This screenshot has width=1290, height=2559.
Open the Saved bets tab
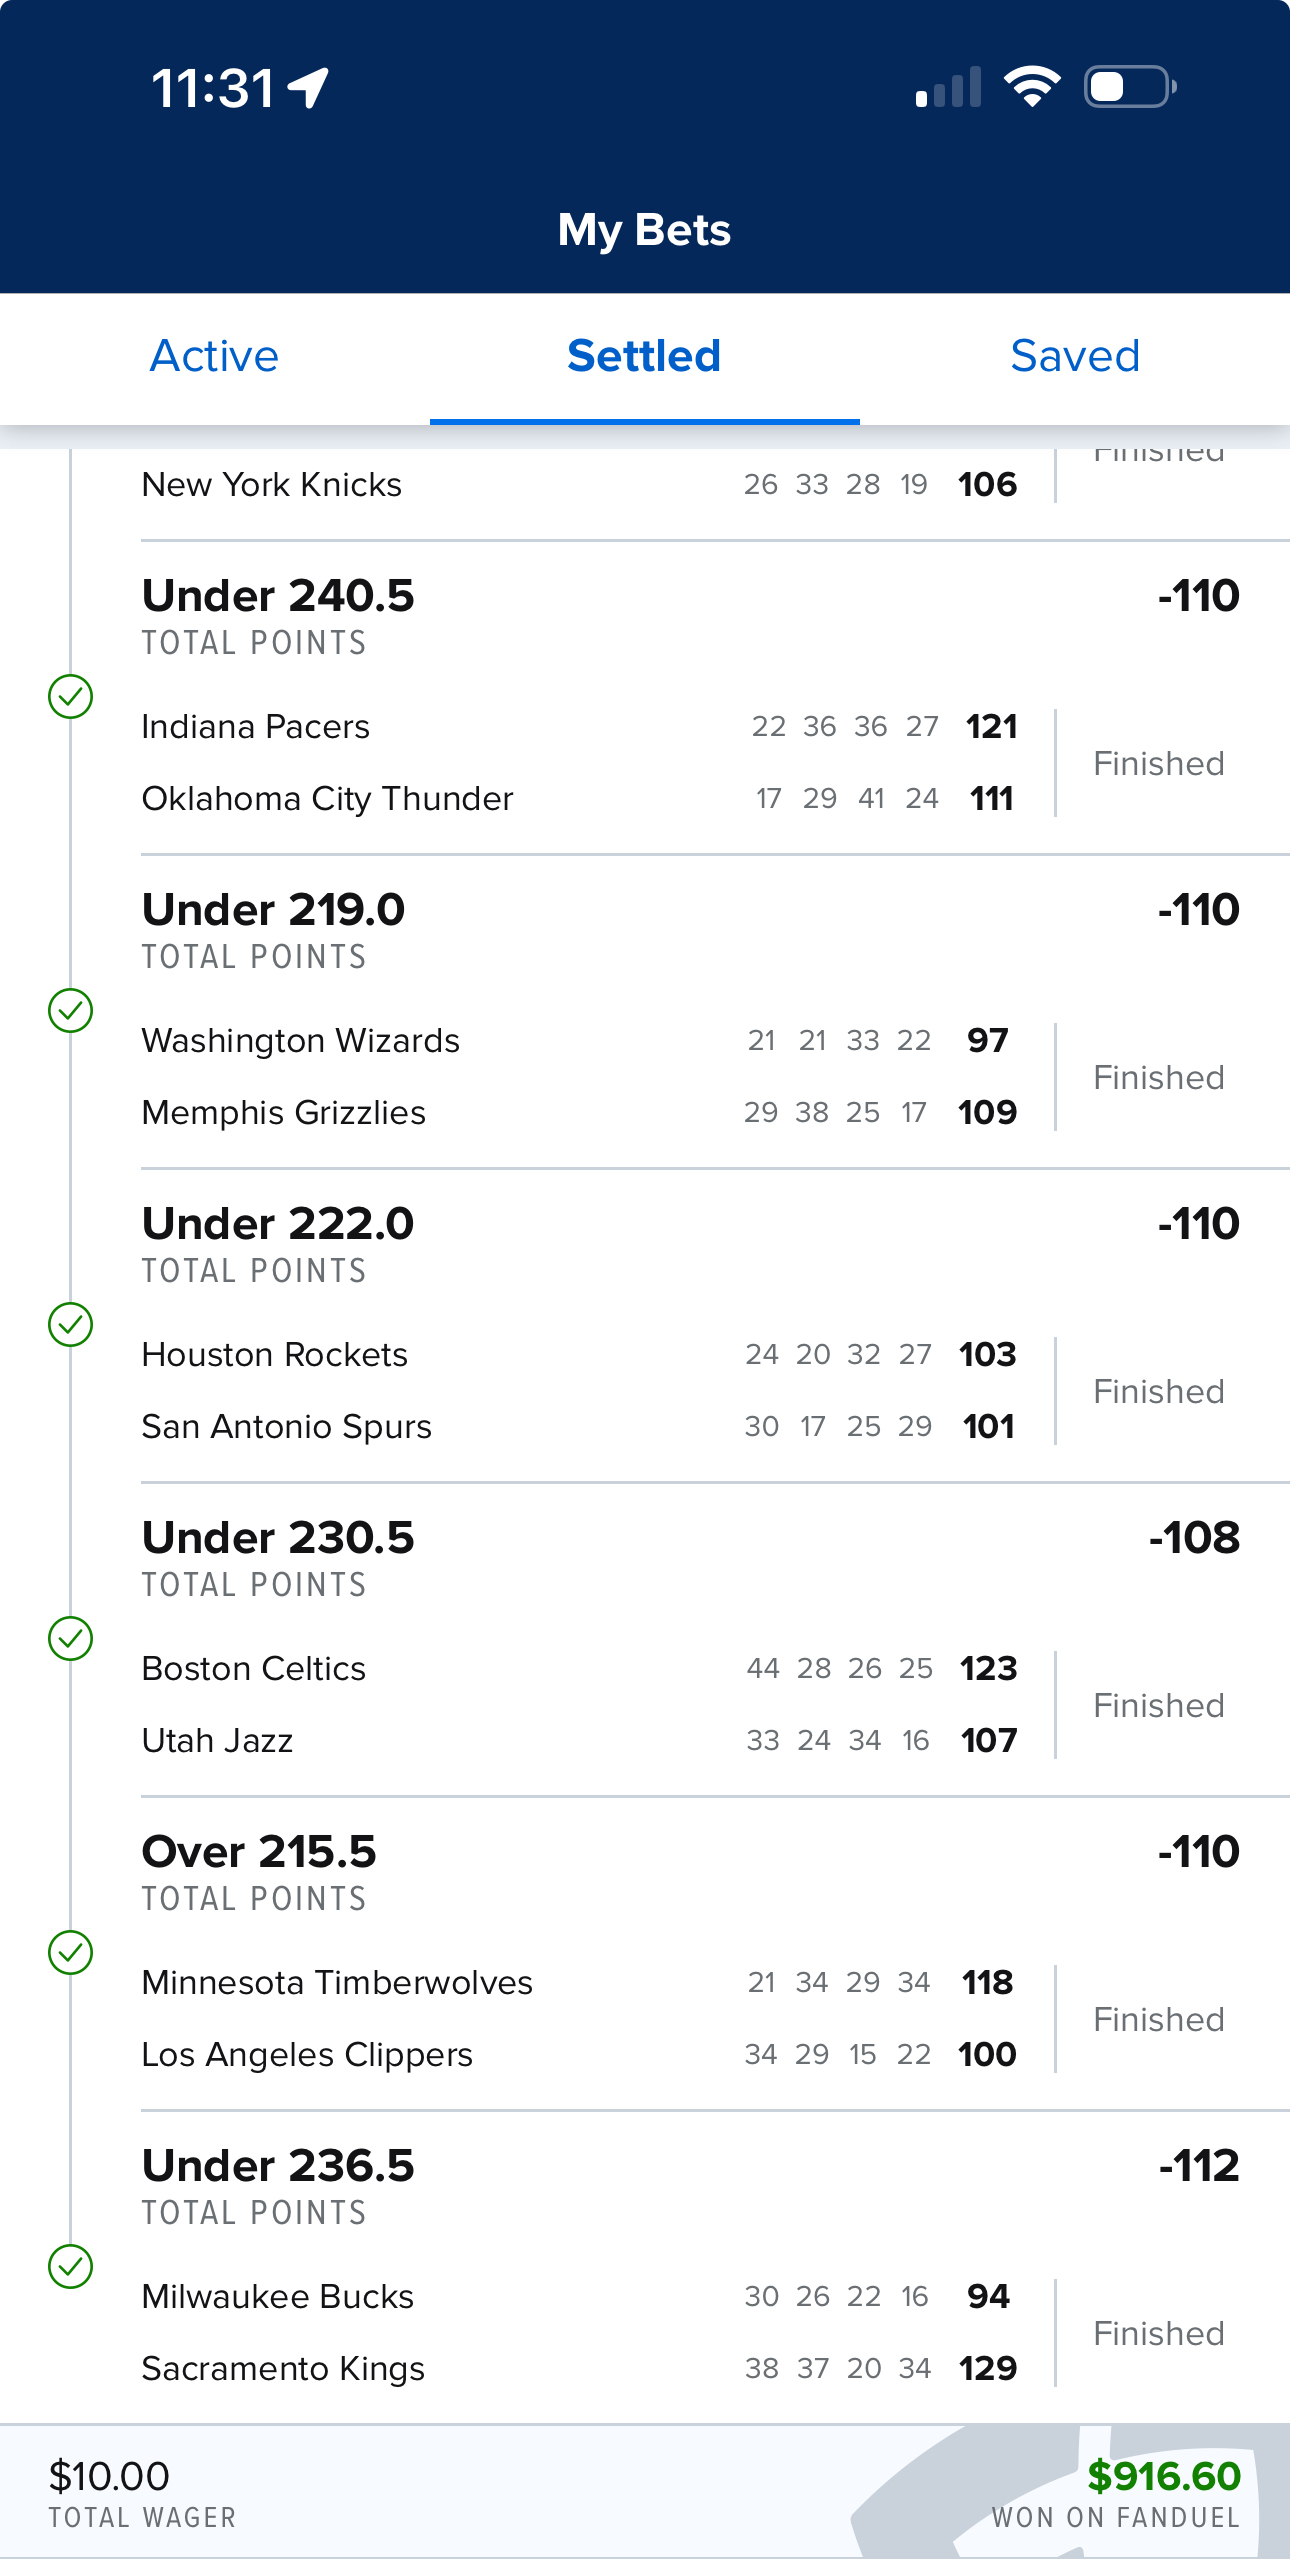[1075, 356]
